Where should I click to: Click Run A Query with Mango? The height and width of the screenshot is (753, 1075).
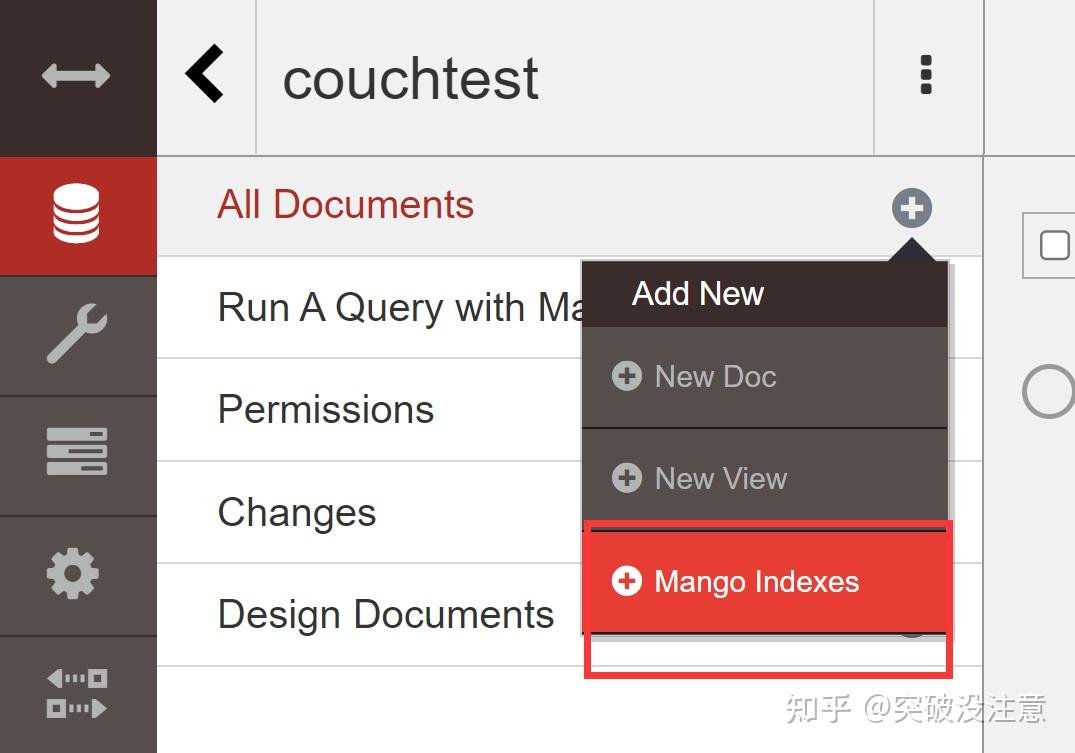point(400,307)
